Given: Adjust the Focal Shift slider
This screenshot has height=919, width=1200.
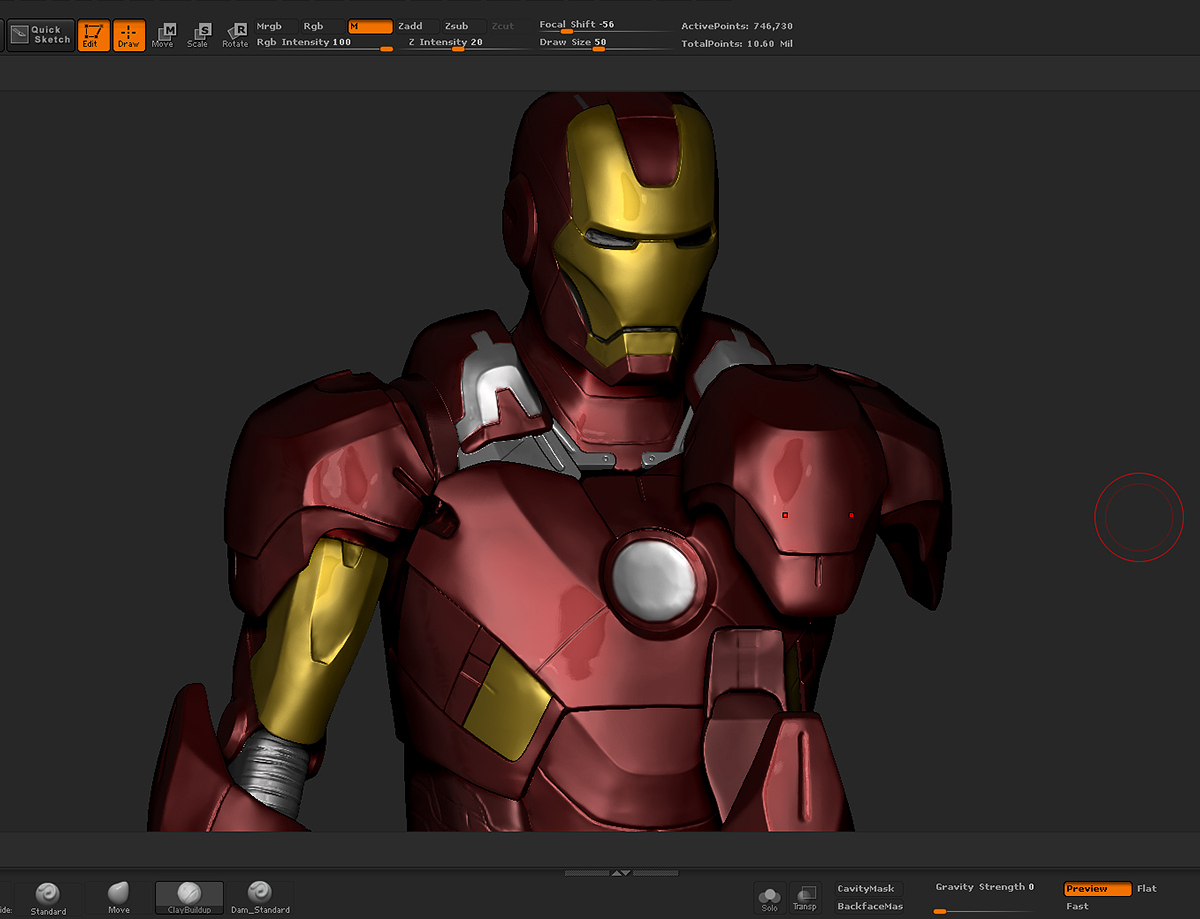Looking at the screenshot, I should (604, 26).
